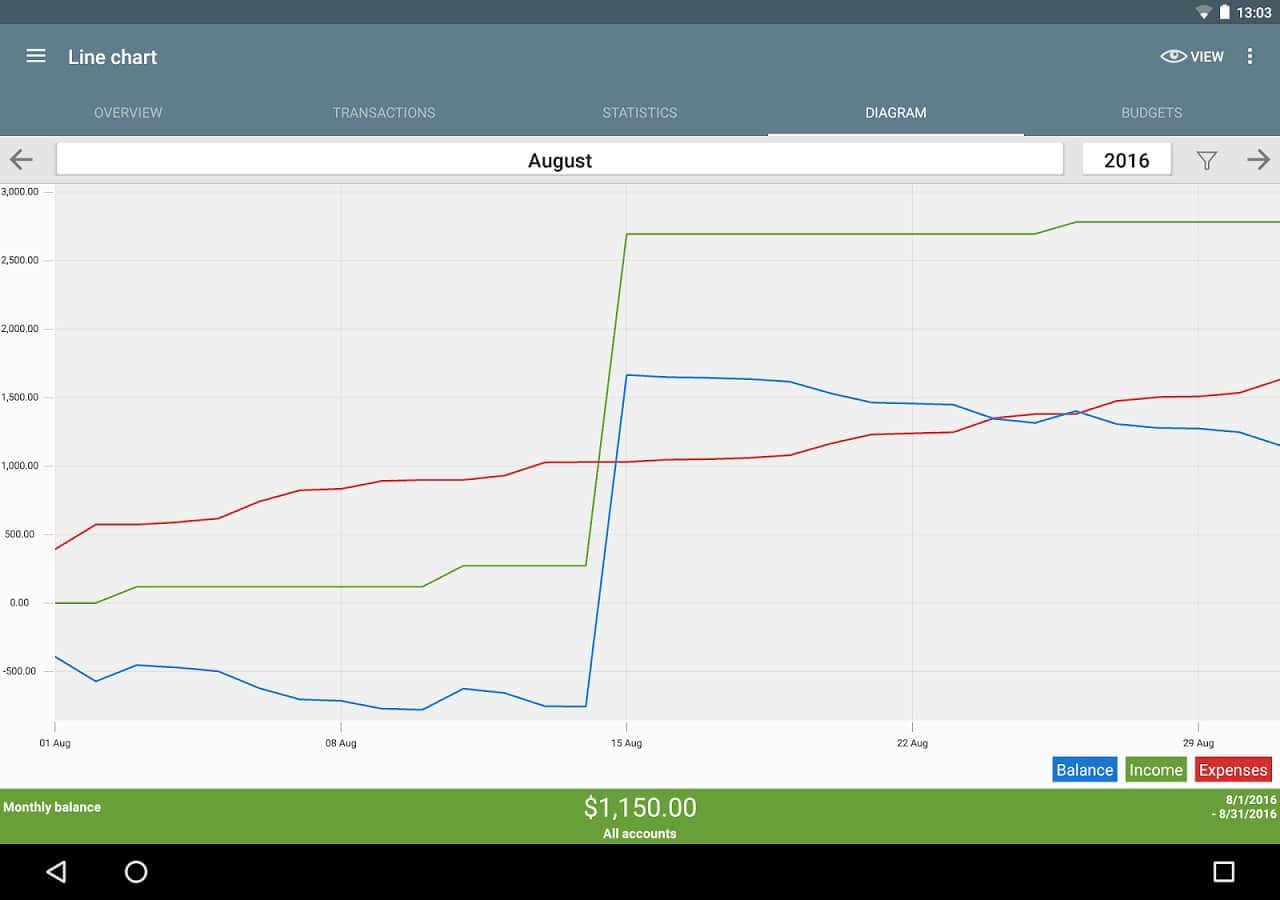The width and height of the screenshot is (1280, 900).
Task: Go to previous month with left arrow
Action: coord(21,159)
